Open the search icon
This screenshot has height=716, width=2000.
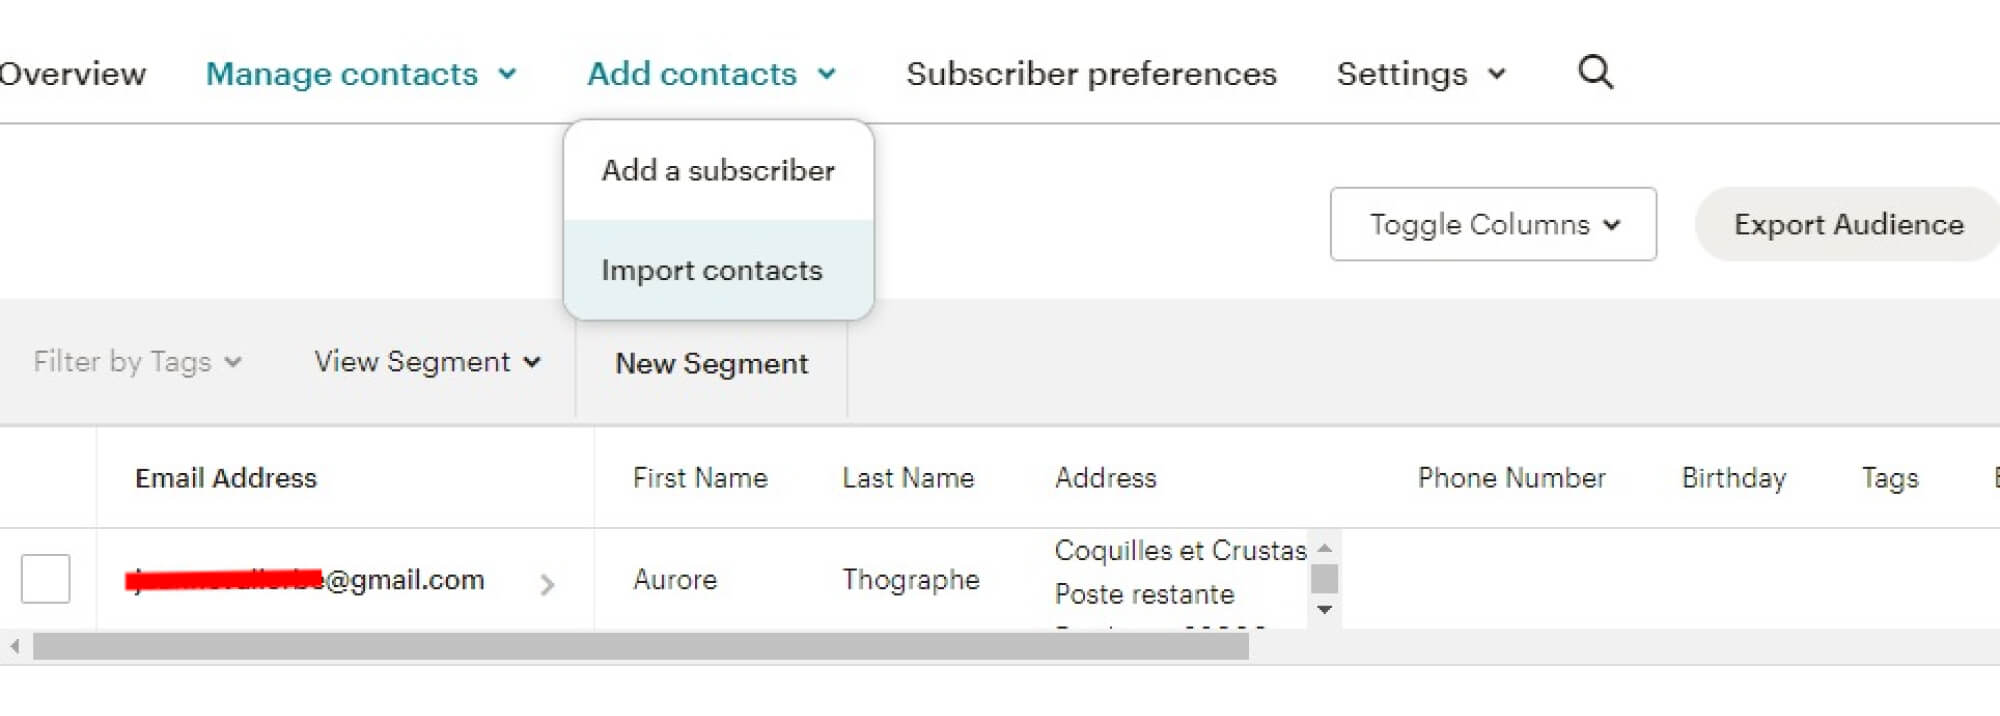[1594, 72]
